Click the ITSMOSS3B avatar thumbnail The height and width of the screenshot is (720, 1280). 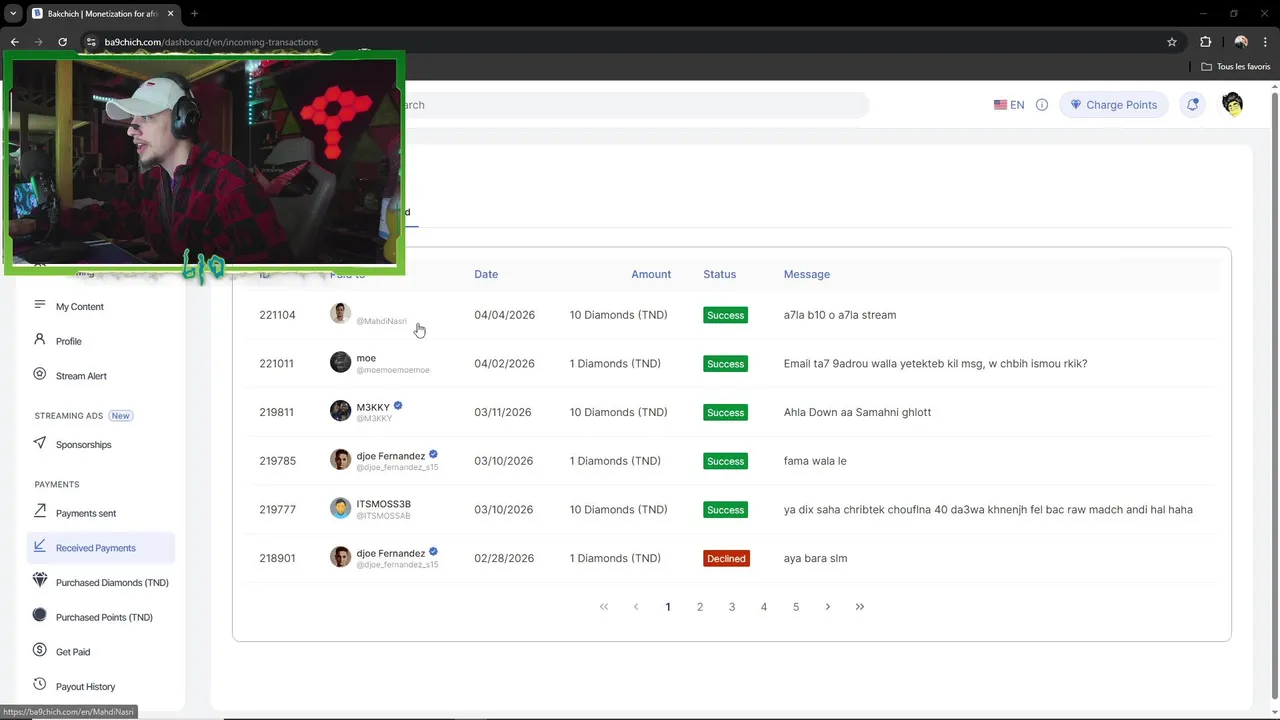click(341, 508)
